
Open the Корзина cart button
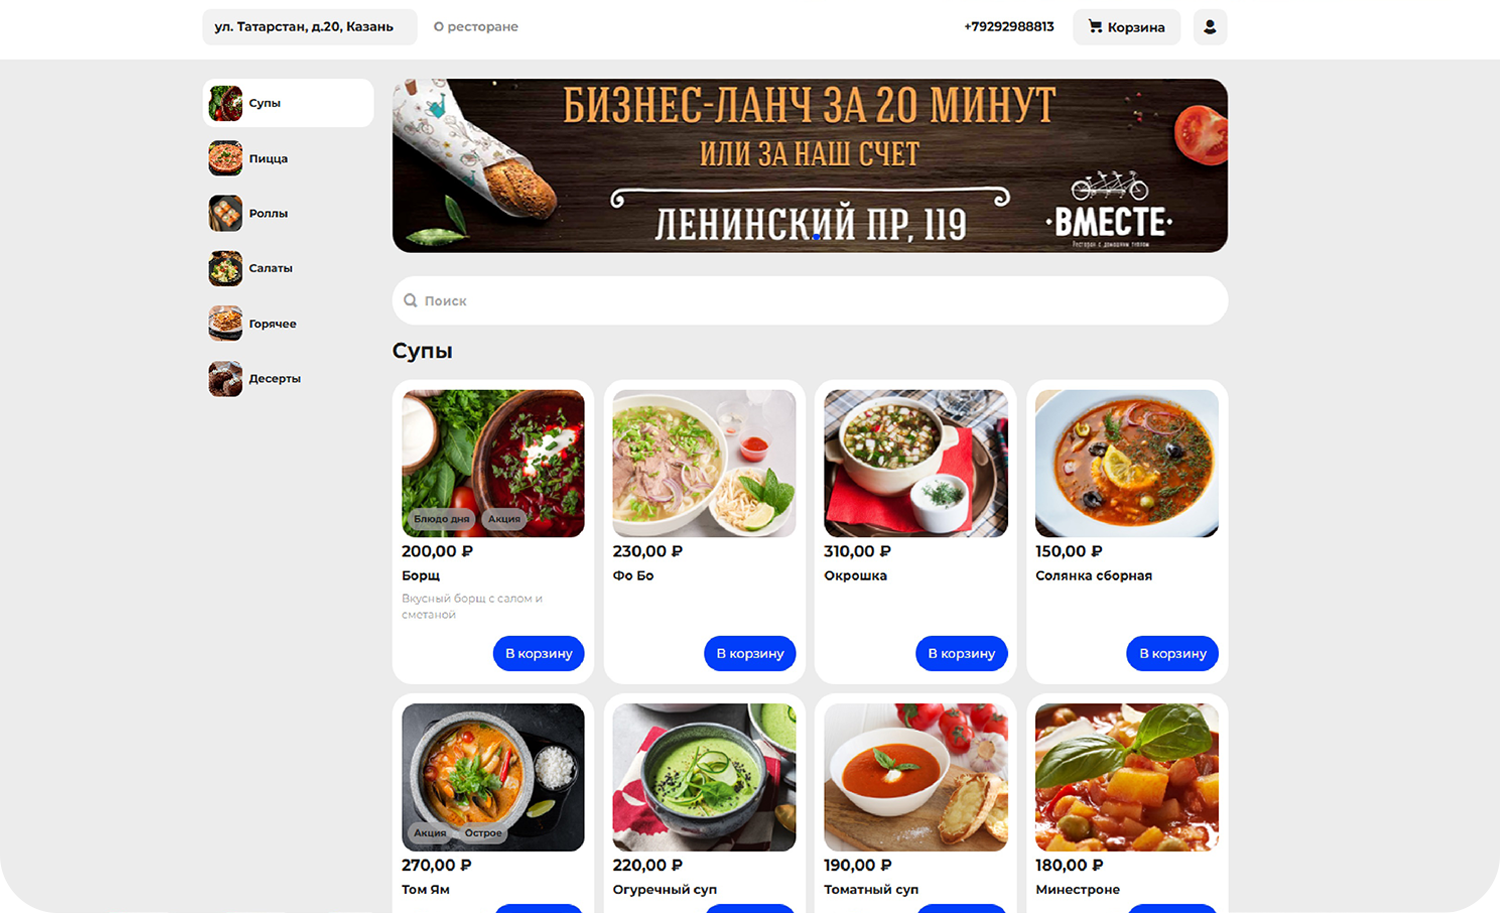pyautogui.click(x=1127, y=27)
